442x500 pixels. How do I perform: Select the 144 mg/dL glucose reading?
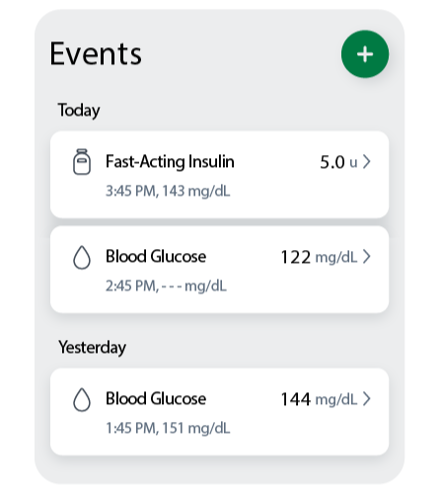pos(319,399)
